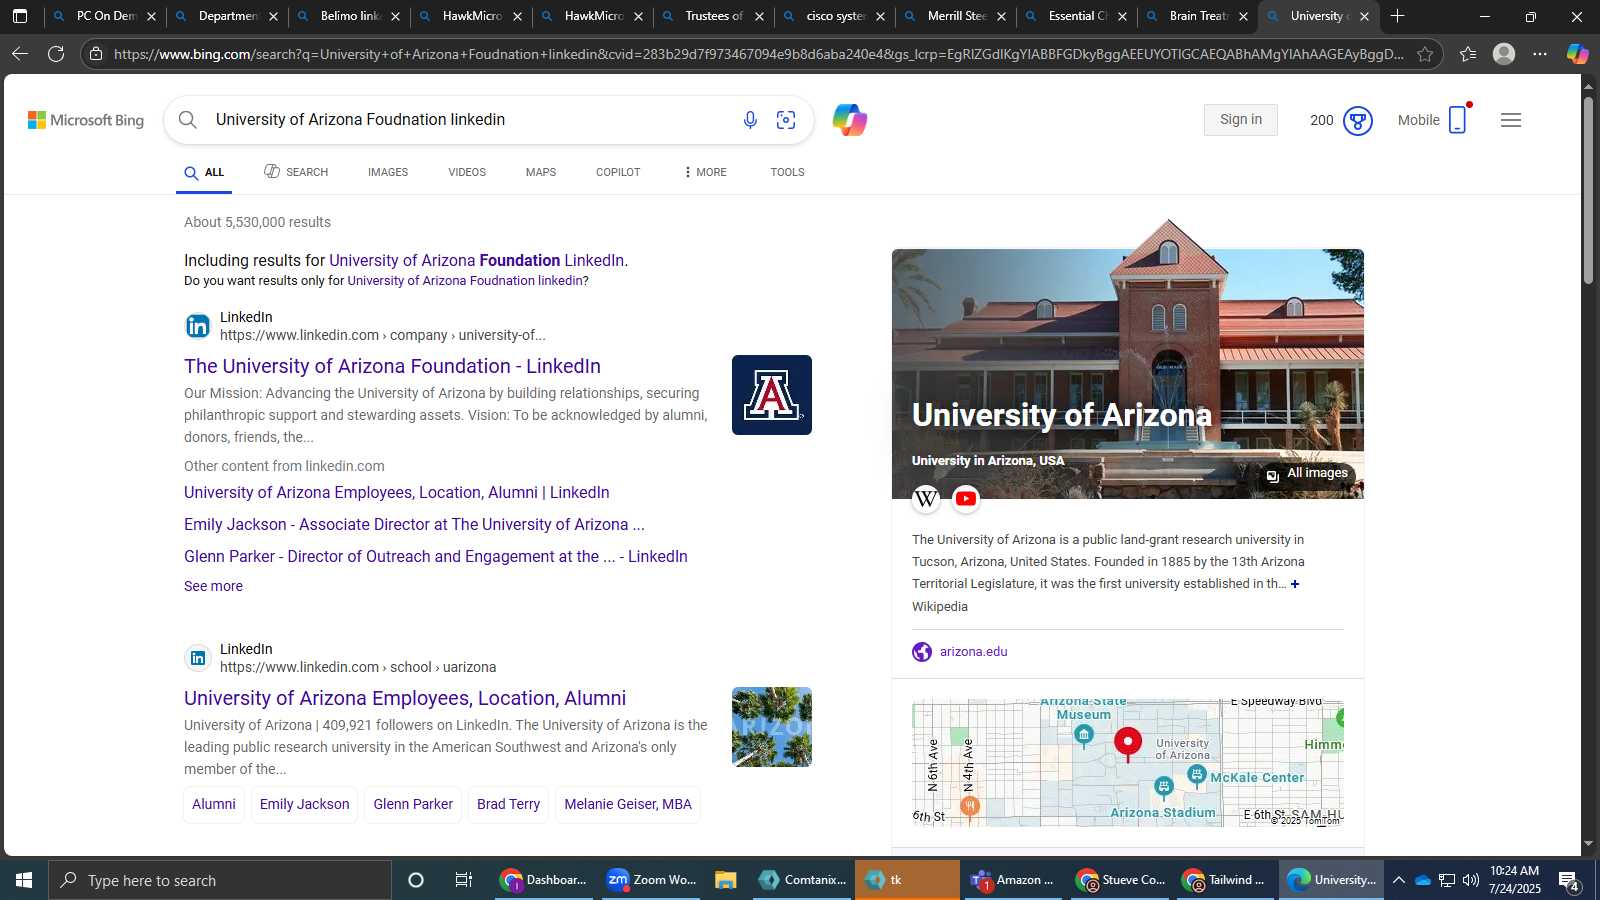Switch to MAPS tab

[541, 172]
